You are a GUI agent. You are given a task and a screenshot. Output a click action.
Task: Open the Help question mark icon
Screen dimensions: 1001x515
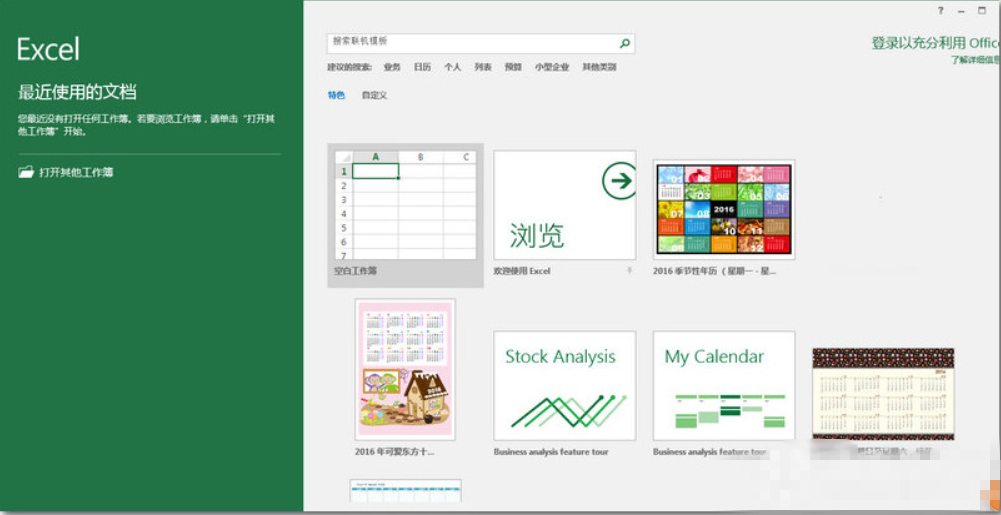[940, 11]
